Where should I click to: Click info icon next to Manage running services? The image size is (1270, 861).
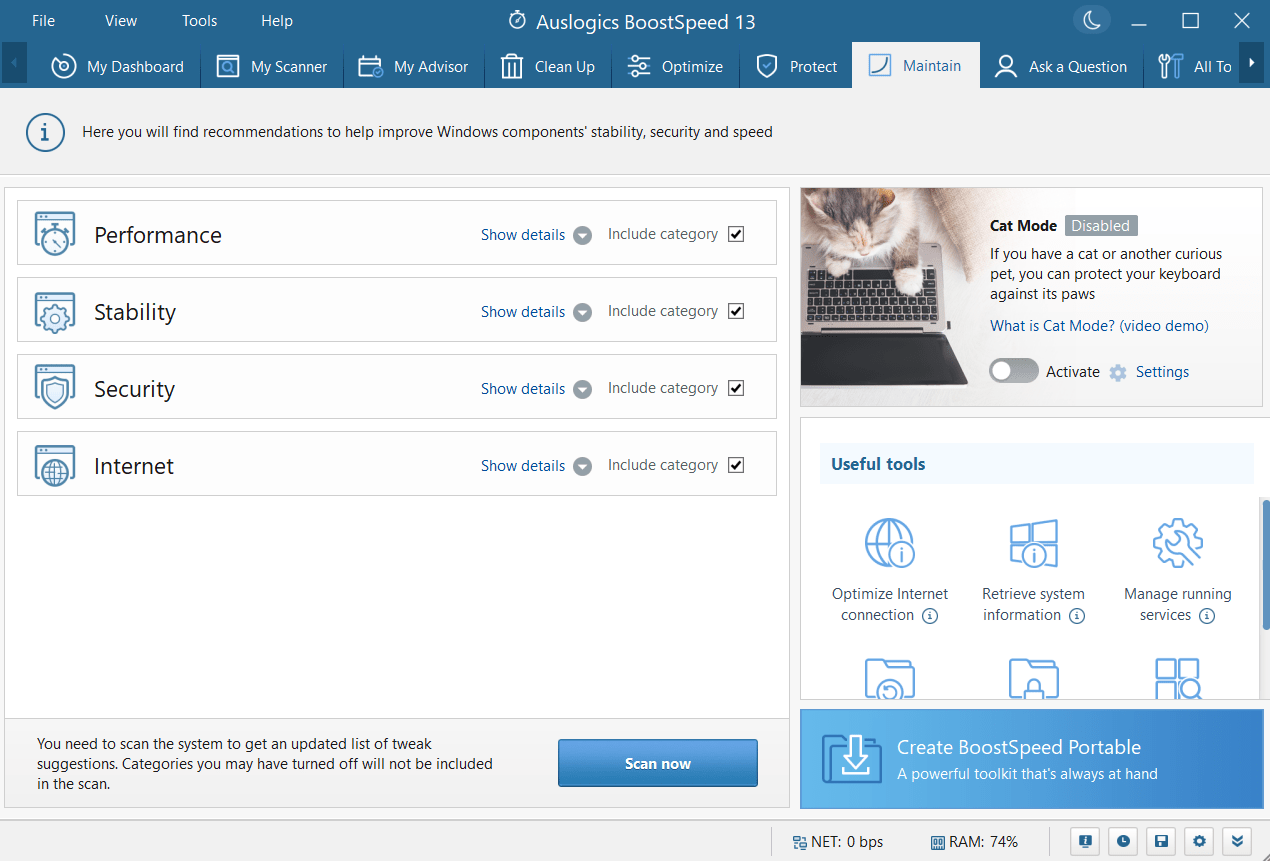click(x=1207, y=616)
